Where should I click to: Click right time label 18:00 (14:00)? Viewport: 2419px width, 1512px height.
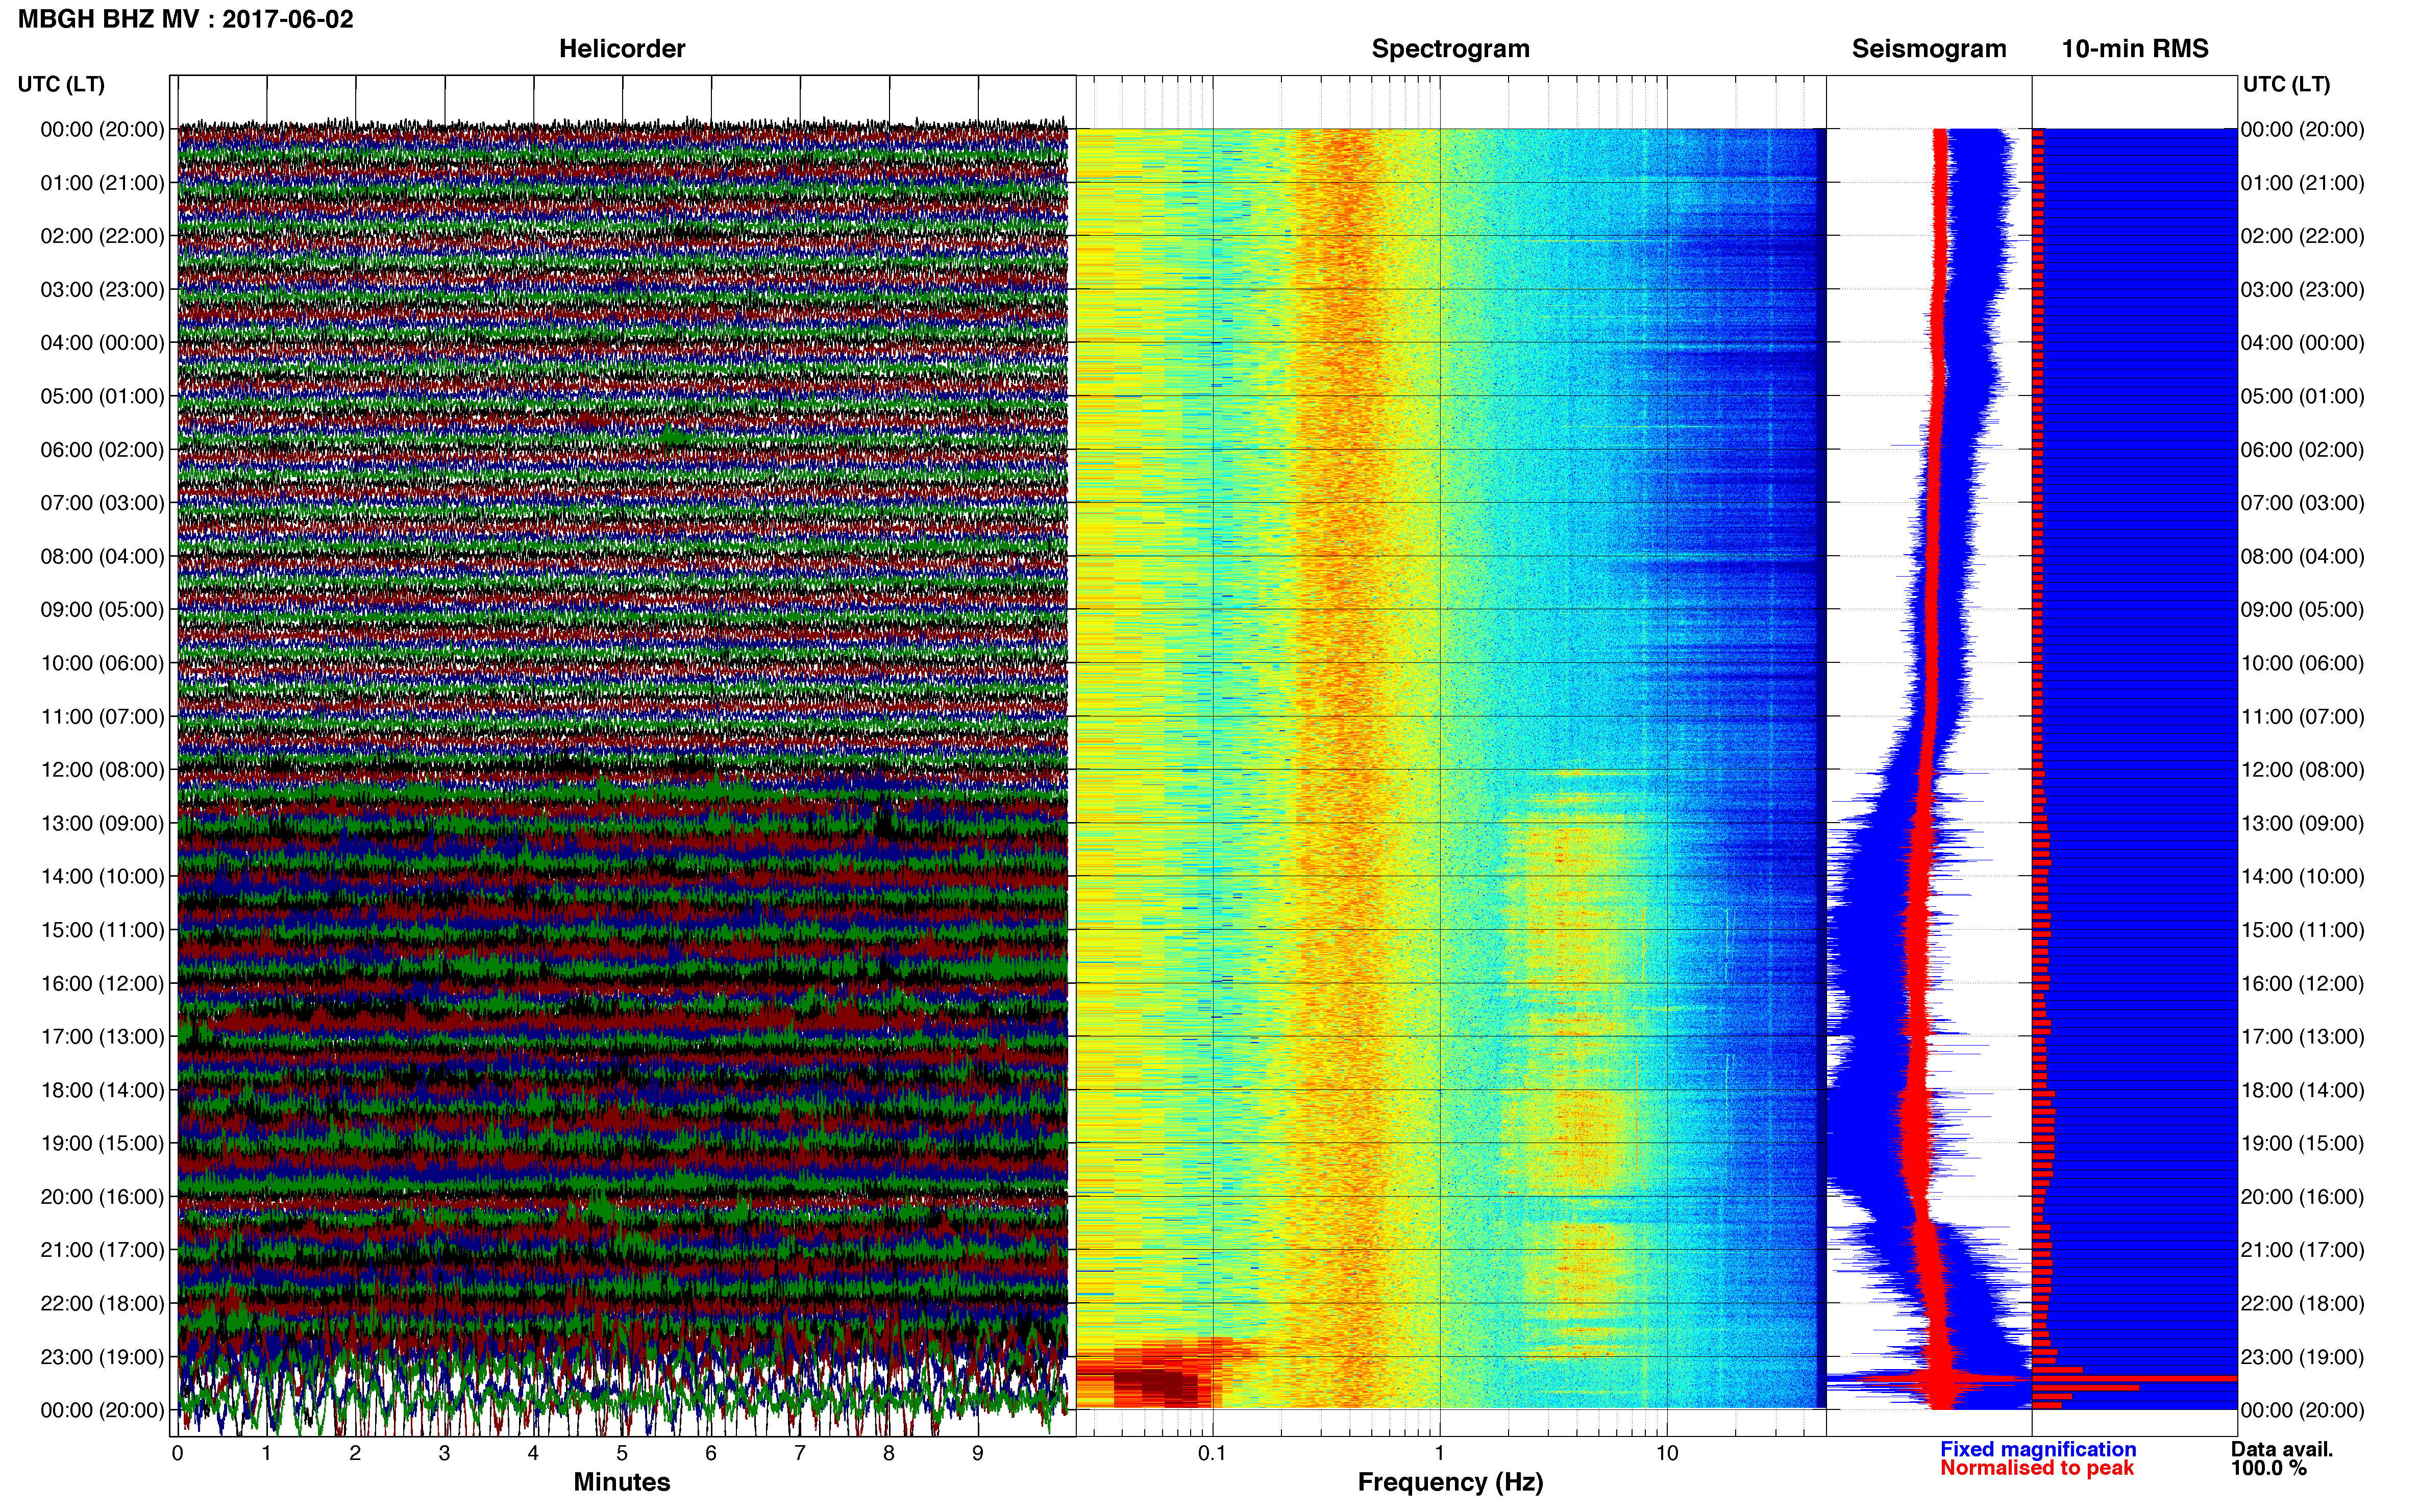pyautogui.click(x=2302, y=1090)
